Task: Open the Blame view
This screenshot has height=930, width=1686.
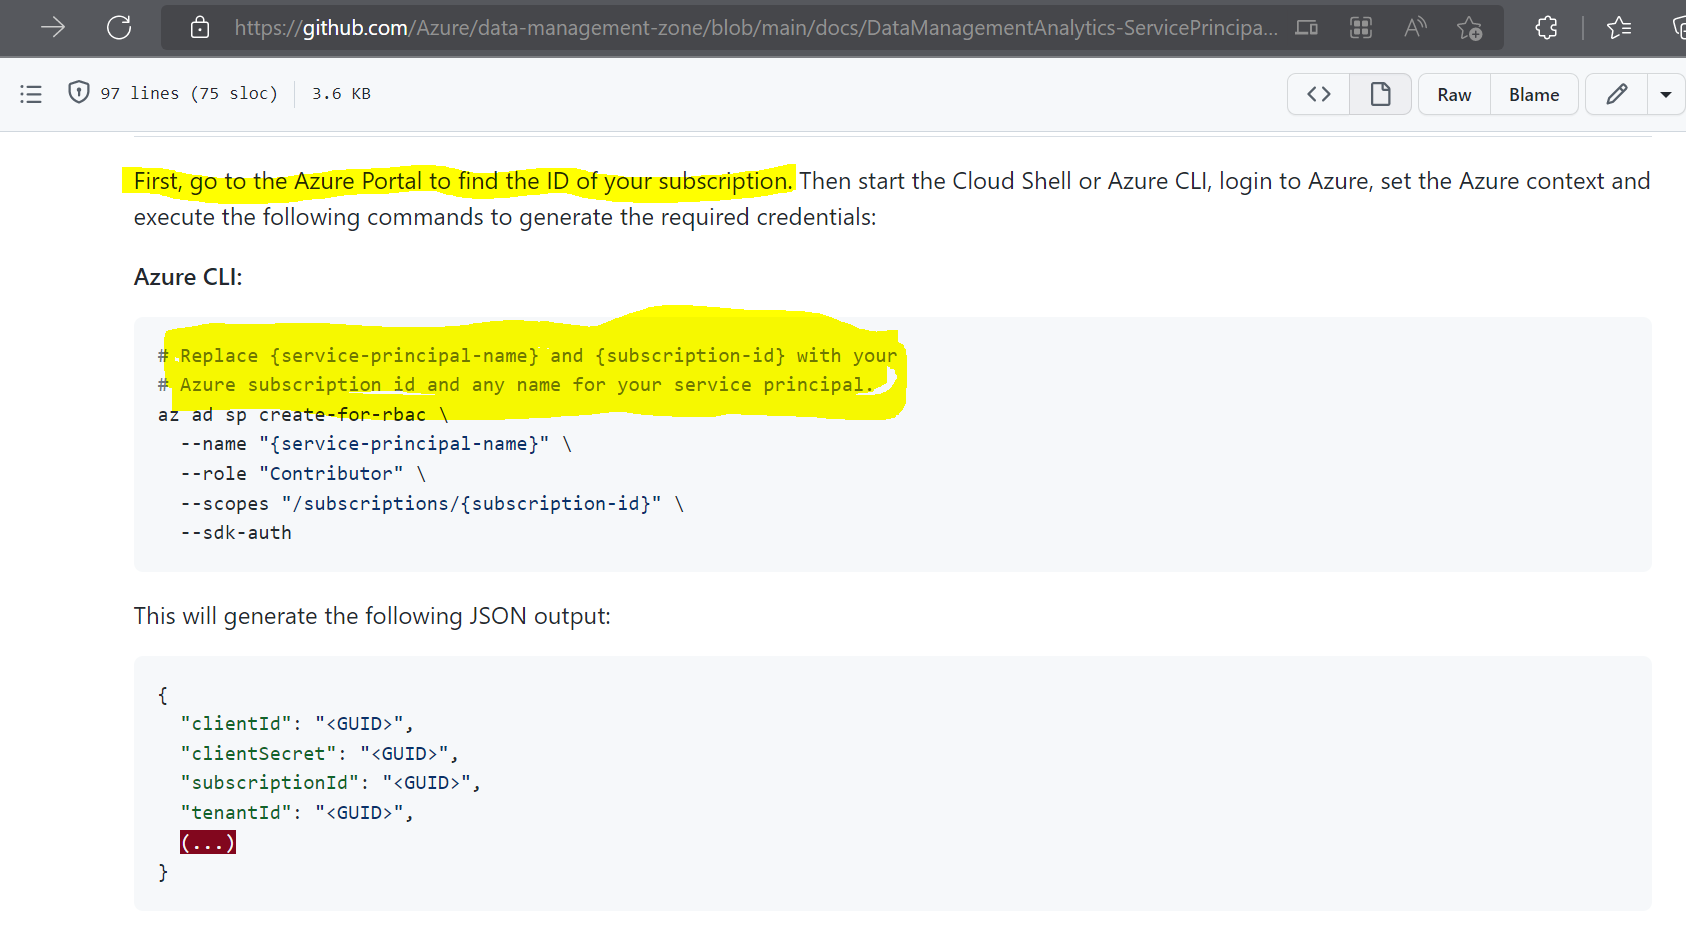Action: 1533,93
